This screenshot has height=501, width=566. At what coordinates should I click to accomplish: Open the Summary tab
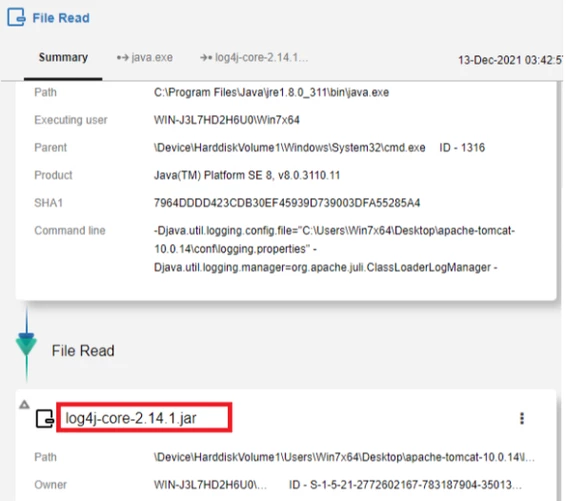click(63, 57)
